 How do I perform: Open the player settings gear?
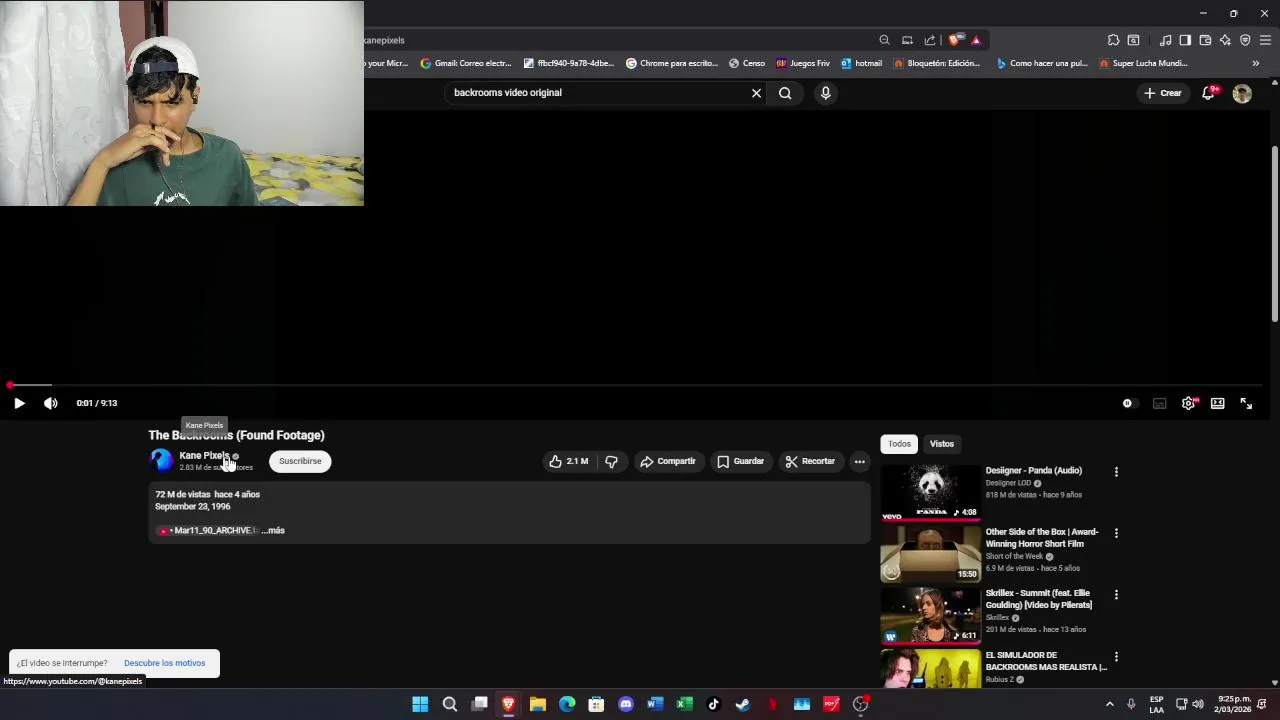(x=1188, y=403)
